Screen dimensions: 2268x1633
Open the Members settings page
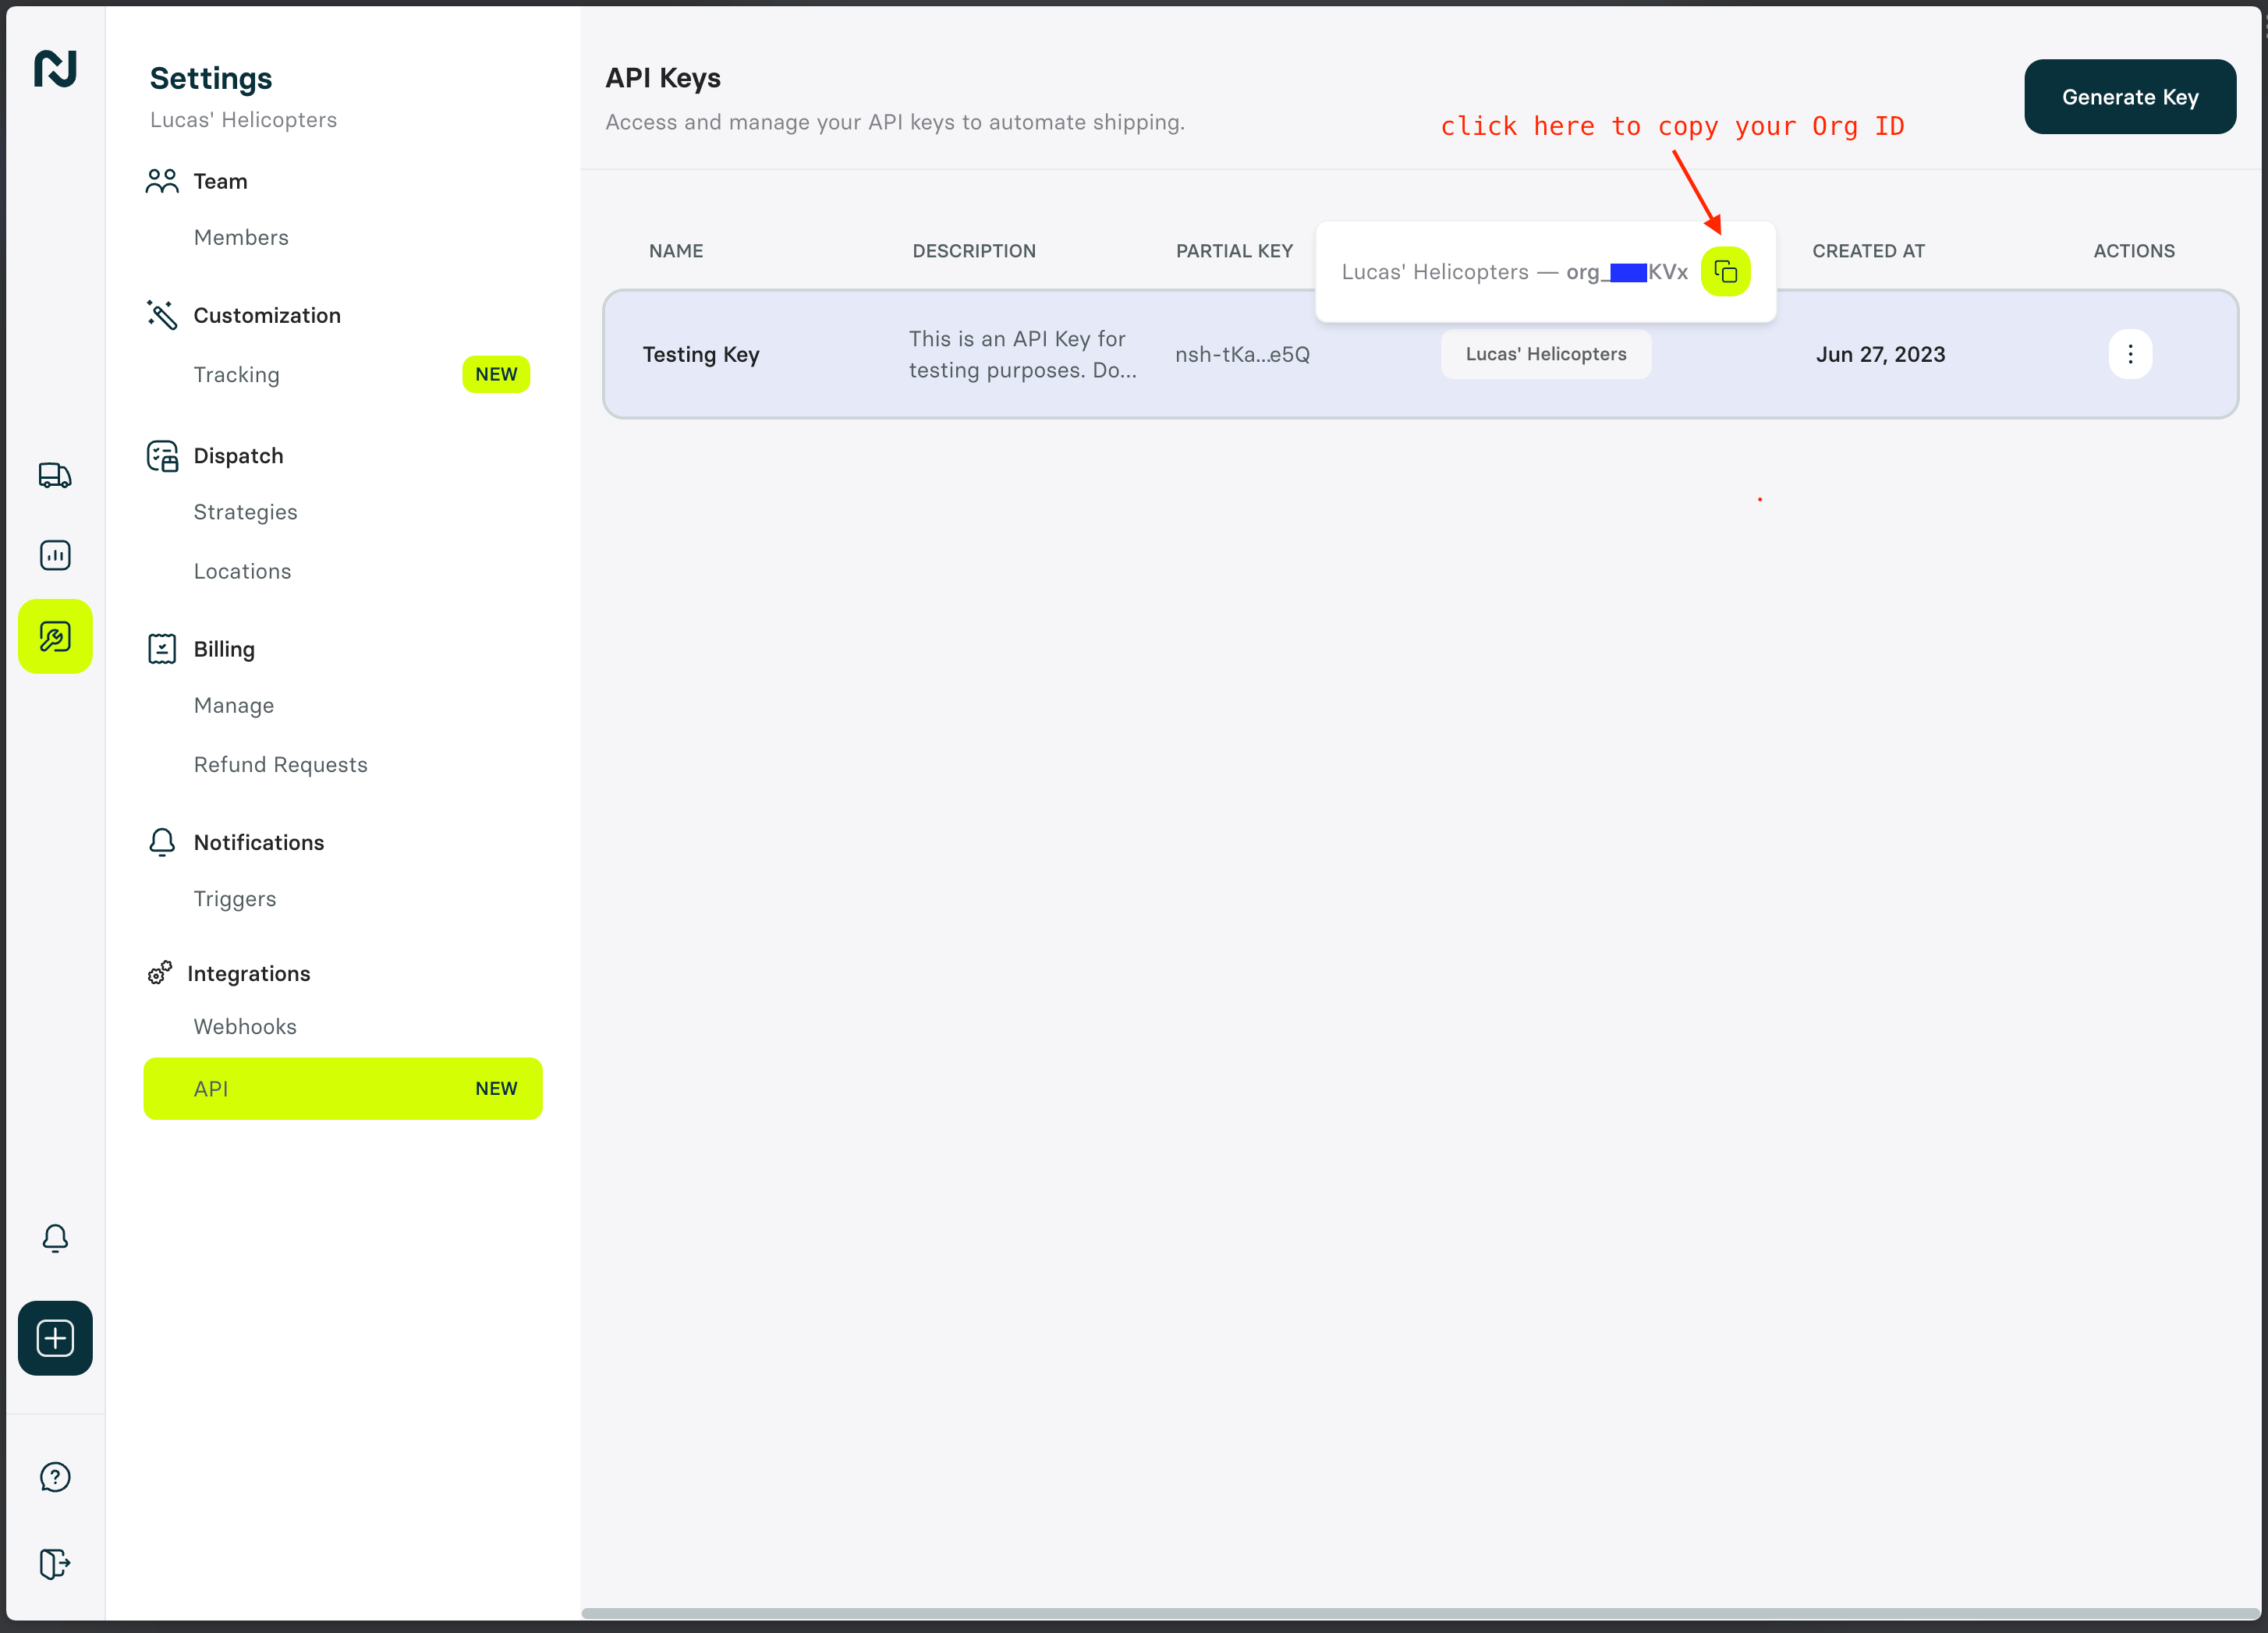(241, 237)
